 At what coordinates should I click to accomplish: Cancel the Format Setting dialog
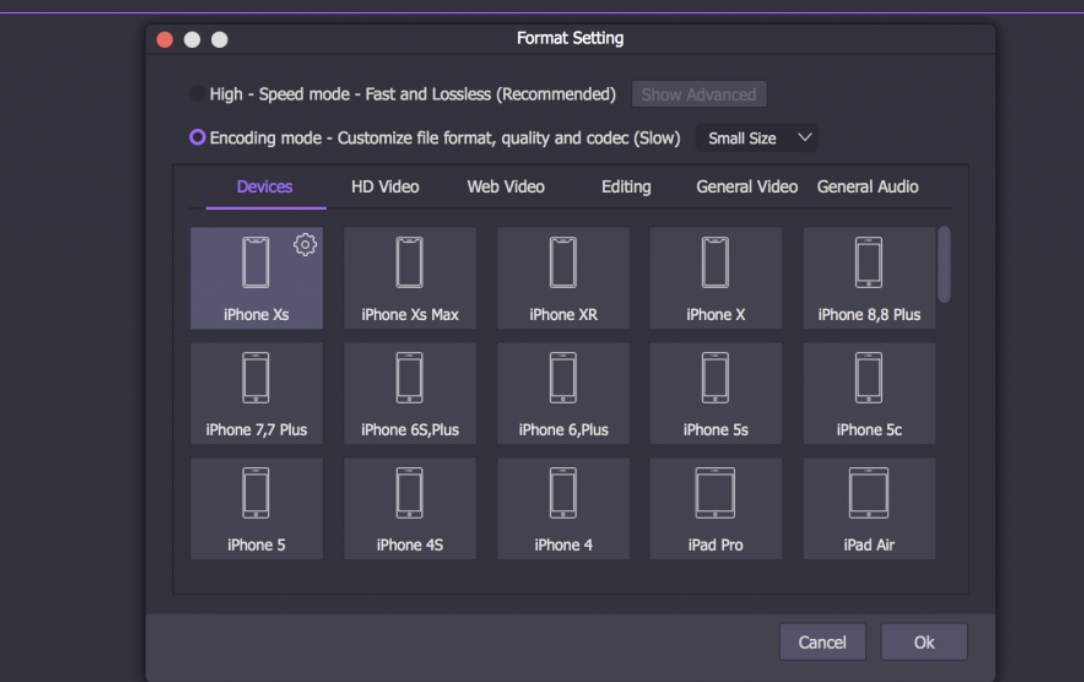pyautogui.click(x=822, y=643)
